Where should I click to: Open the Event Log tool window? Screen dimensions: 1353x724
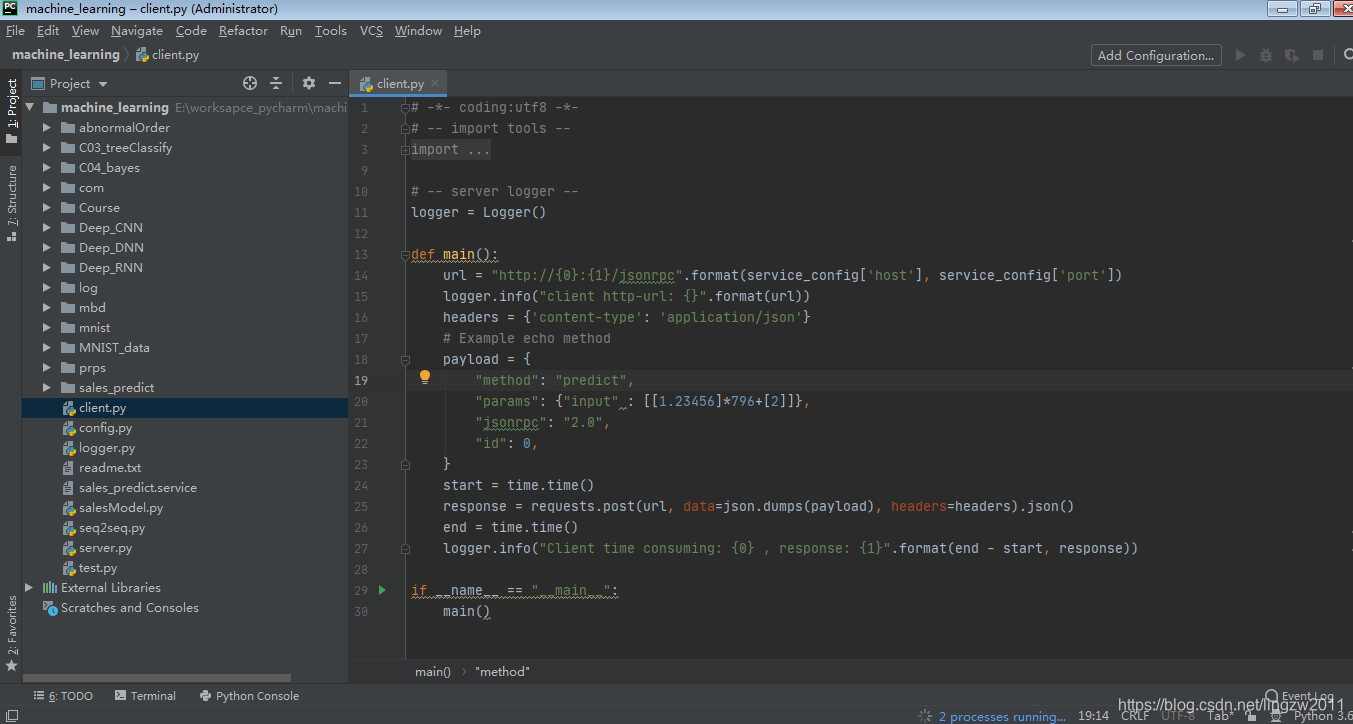coord(1300,696)
